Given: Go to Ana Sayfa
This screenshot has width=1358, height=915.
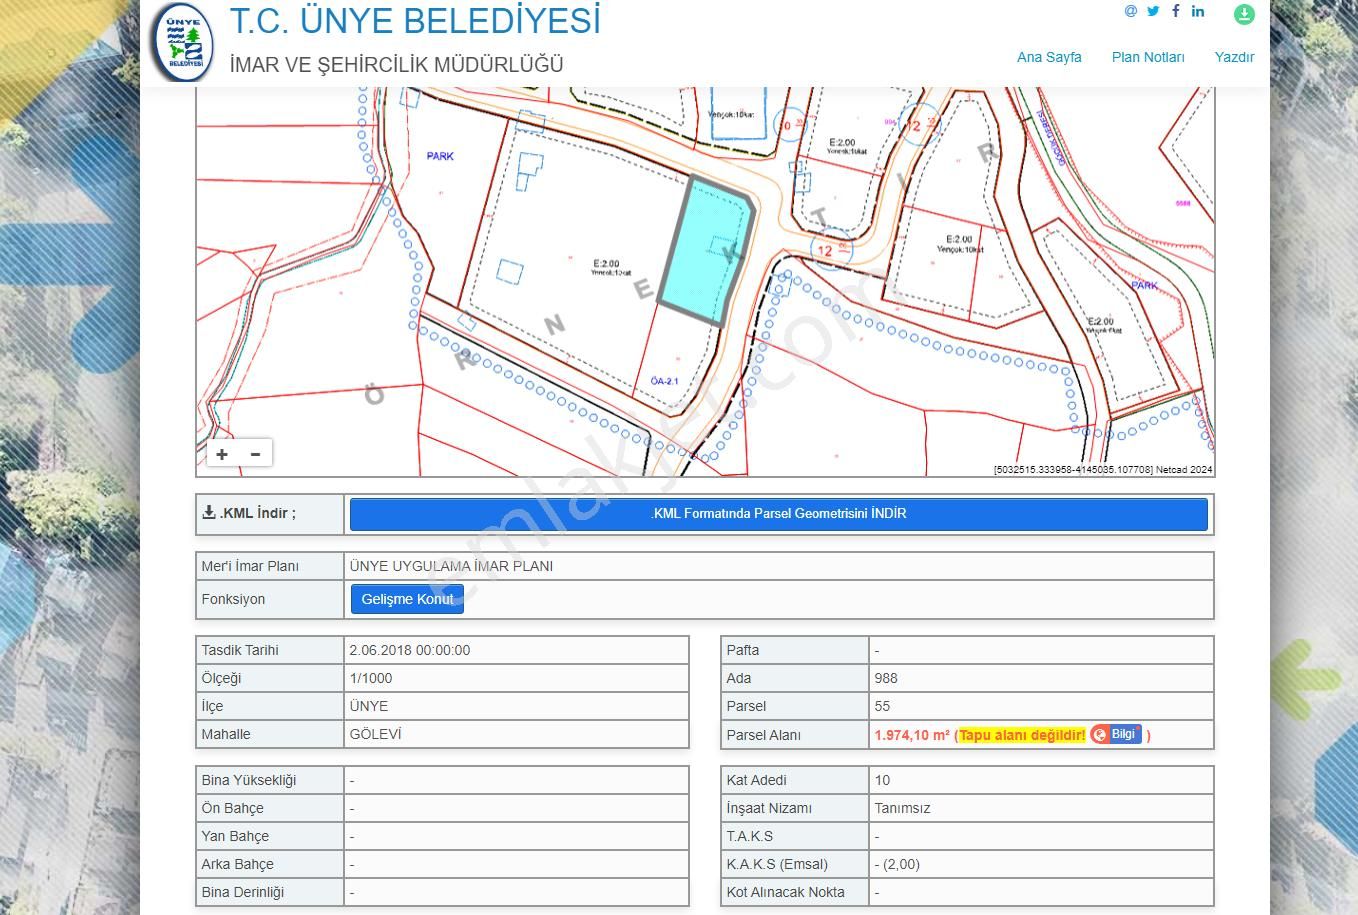Looking at the screenshot, I should [1049, 57].
